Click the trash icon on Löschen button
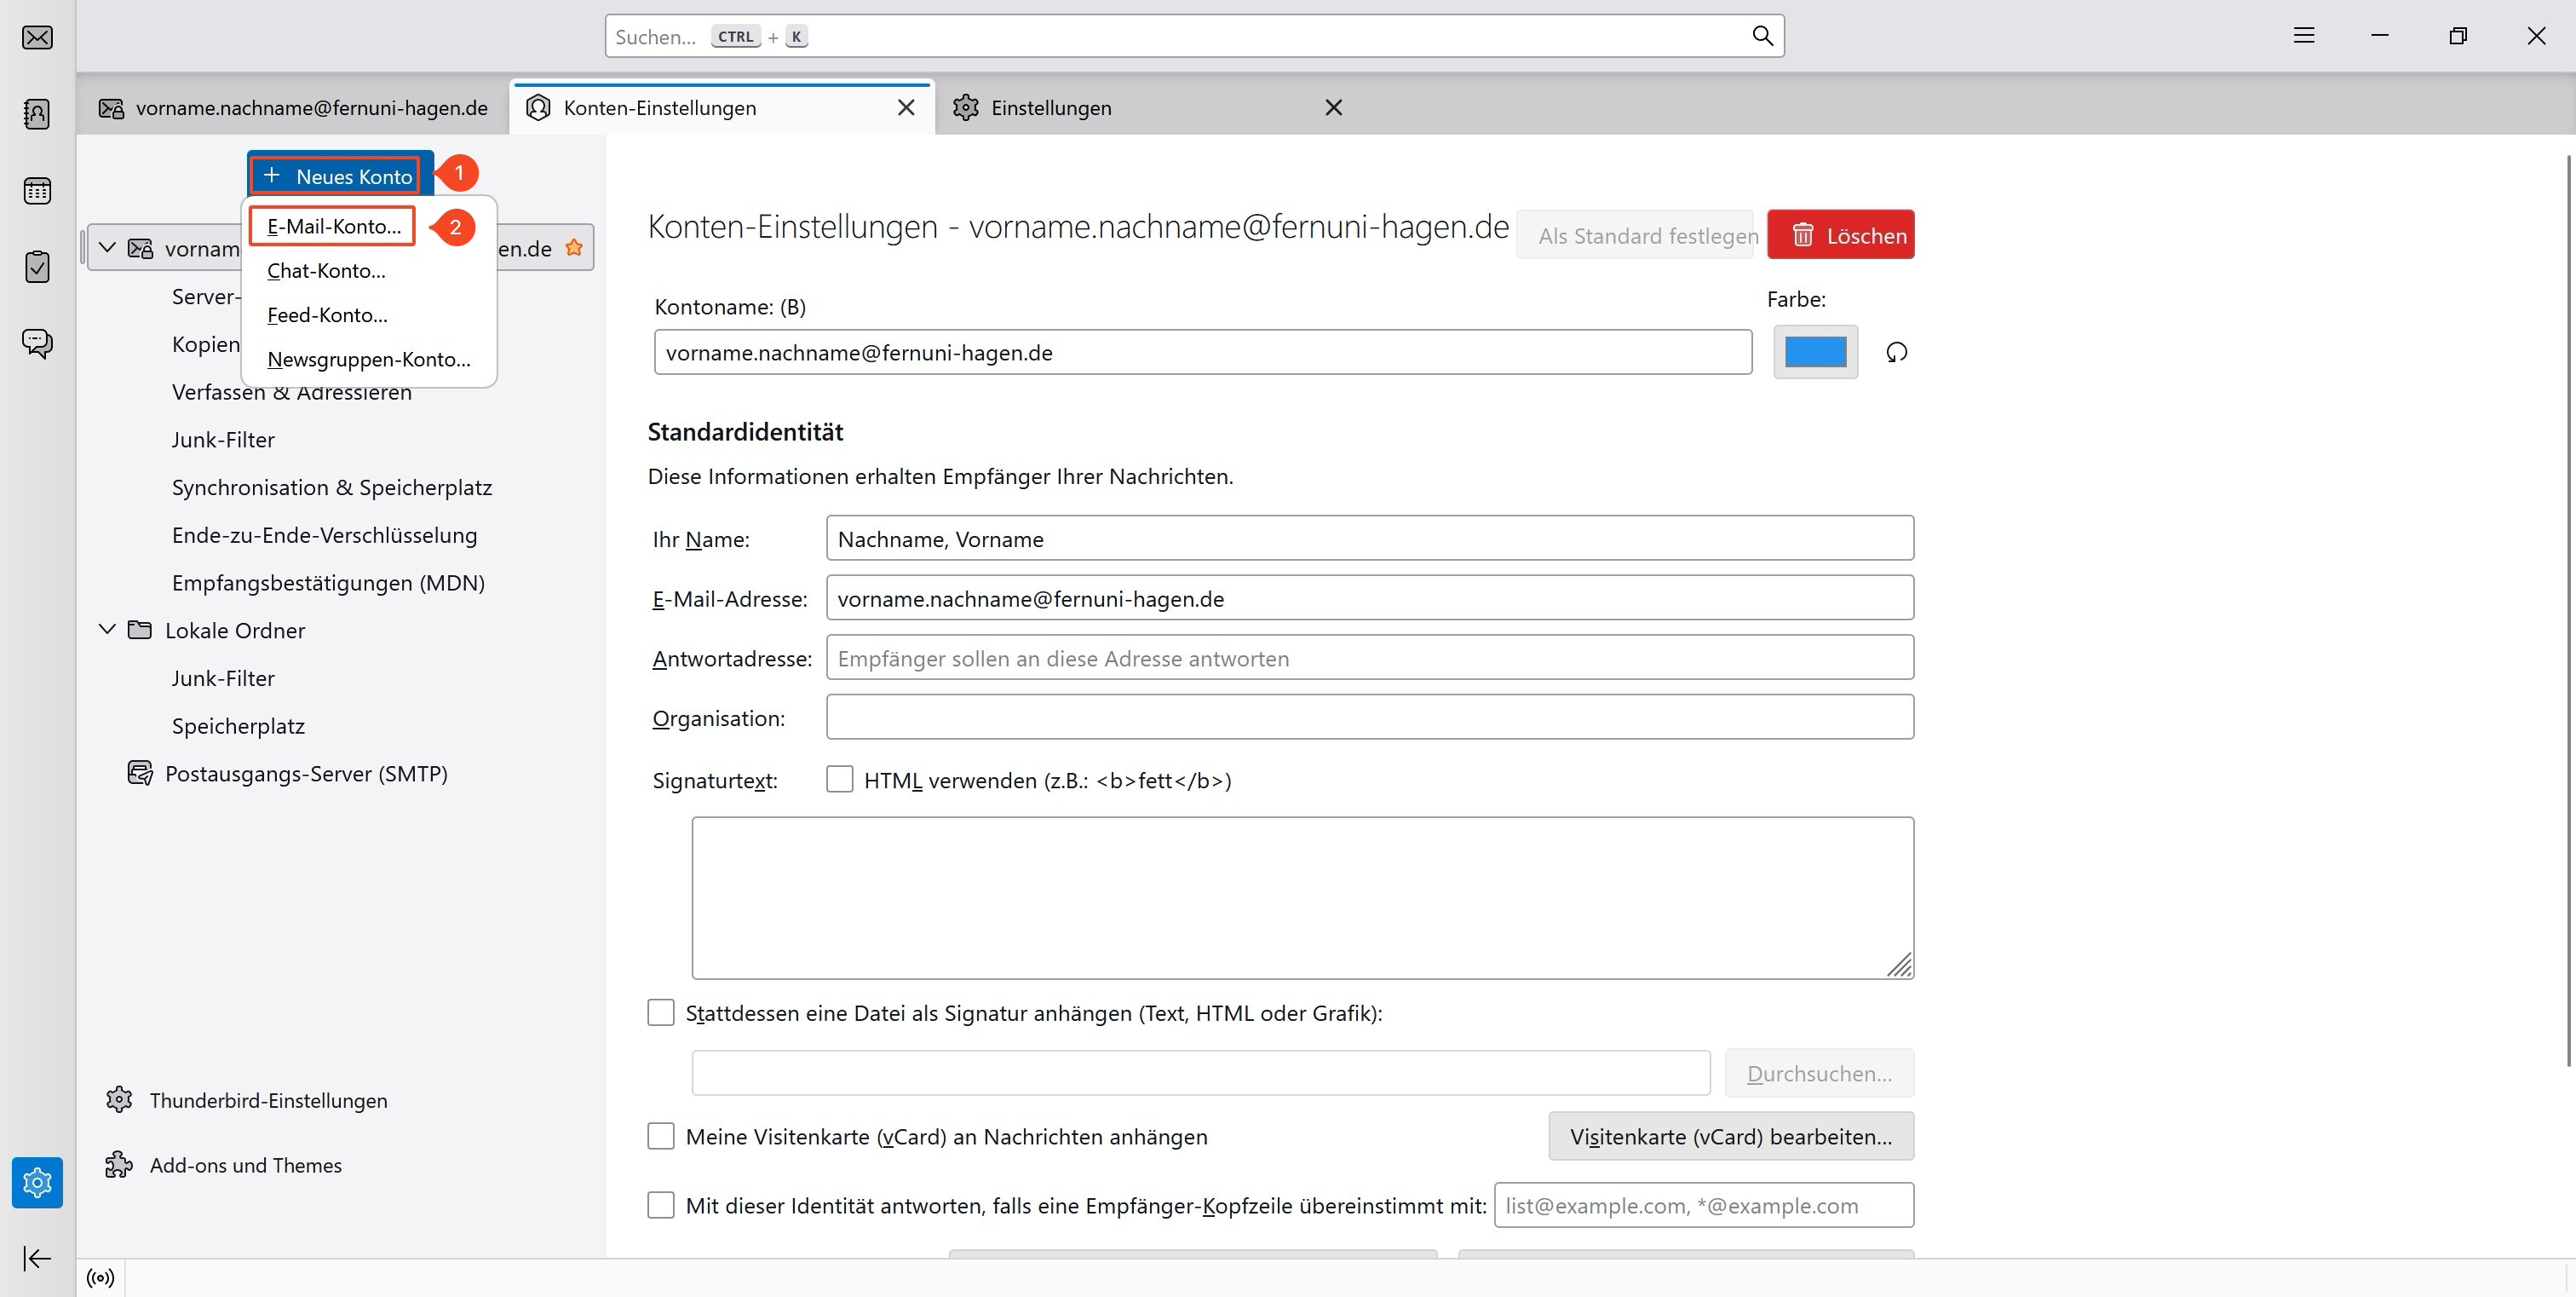2576x1297 pixels. pyautogui.click(x=1802, y=235)
